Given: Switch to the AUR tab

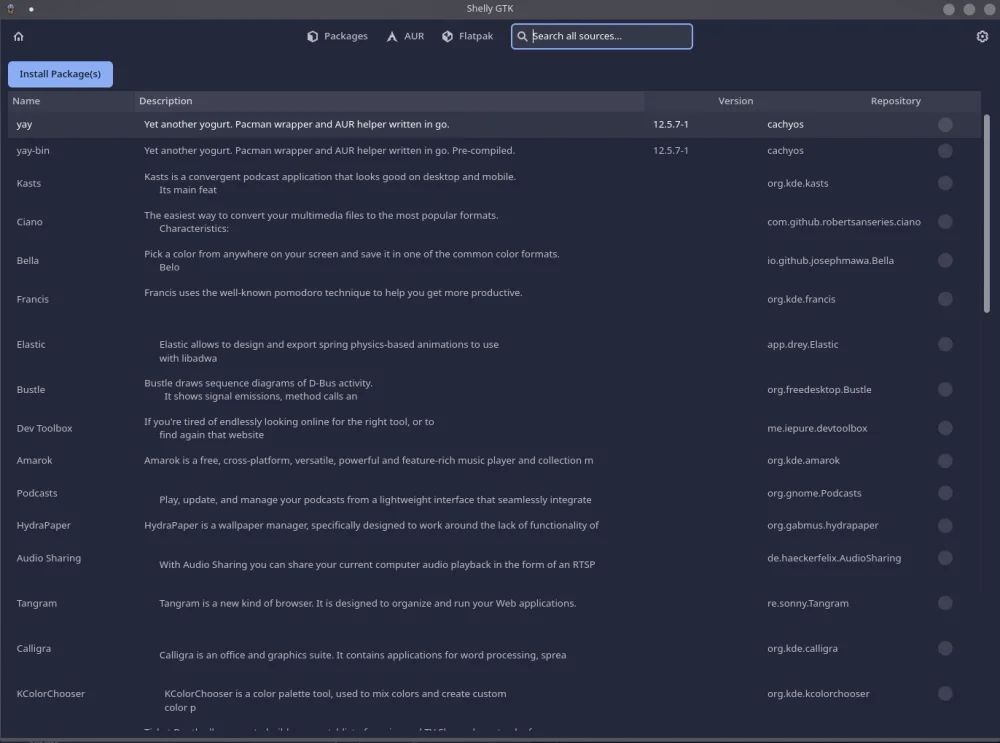Looking at the screenshot, I should 405,36.
